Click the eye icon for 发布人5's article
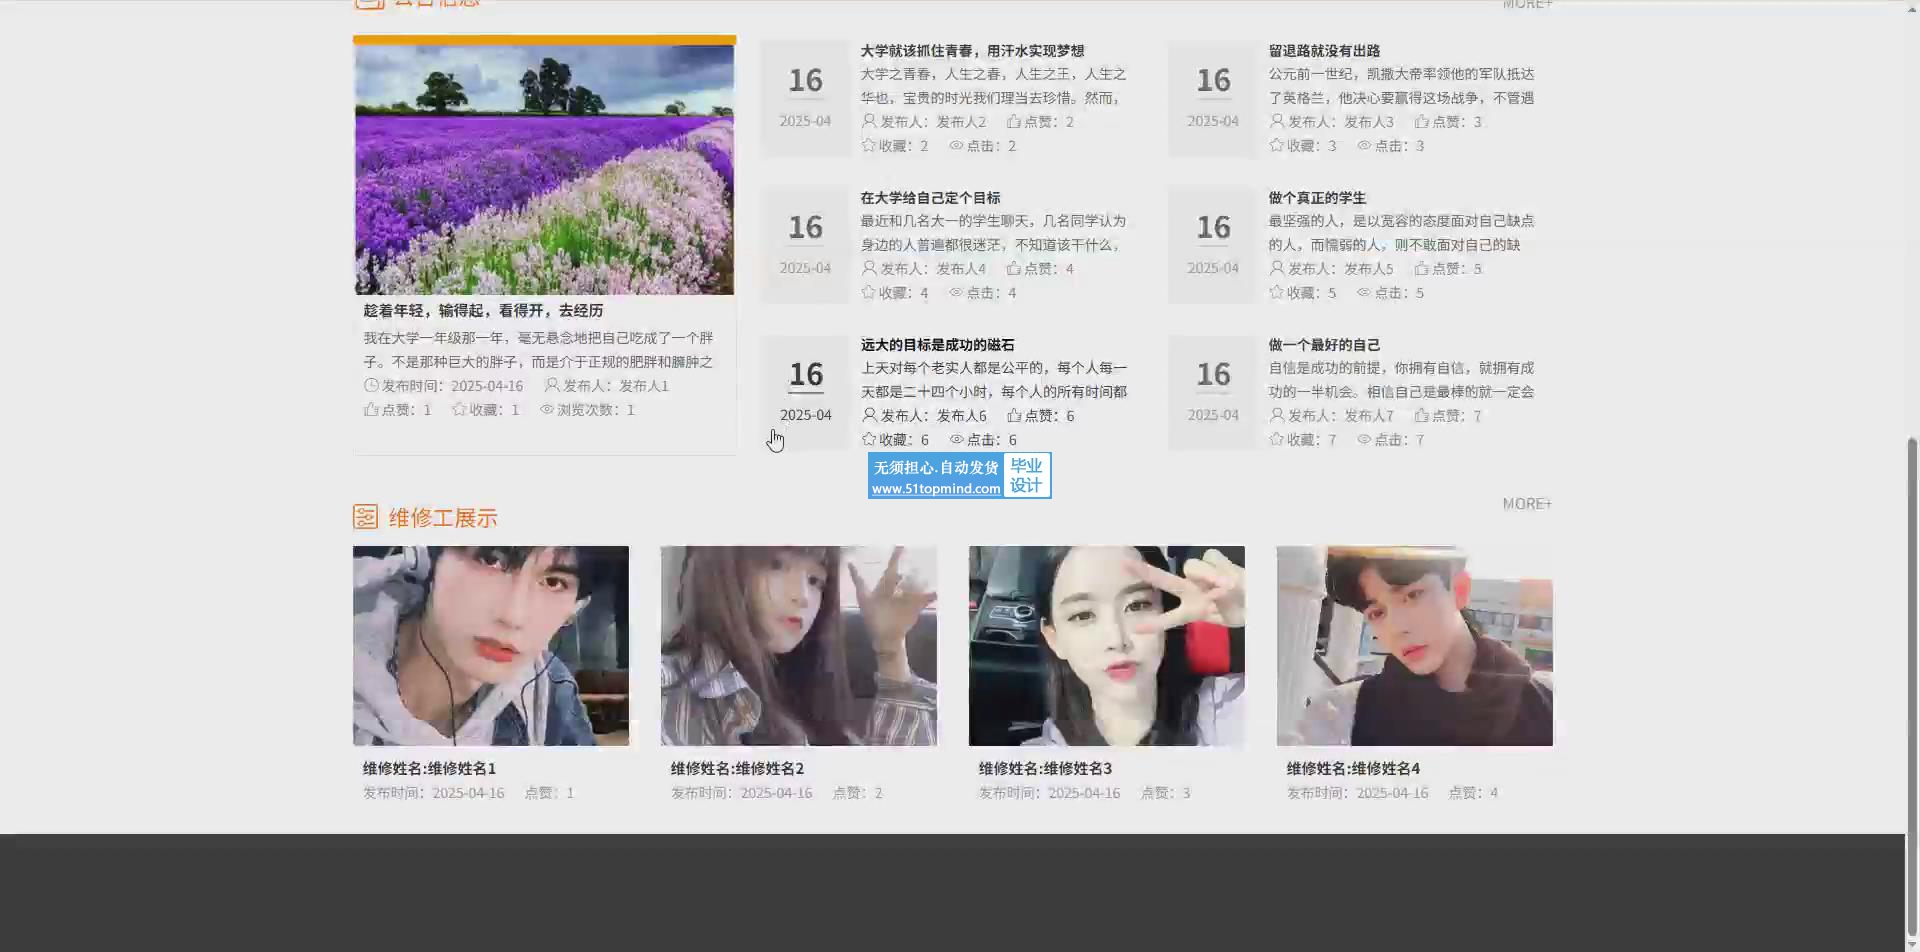This screenshot has width=1920, height=952. 1364,293
